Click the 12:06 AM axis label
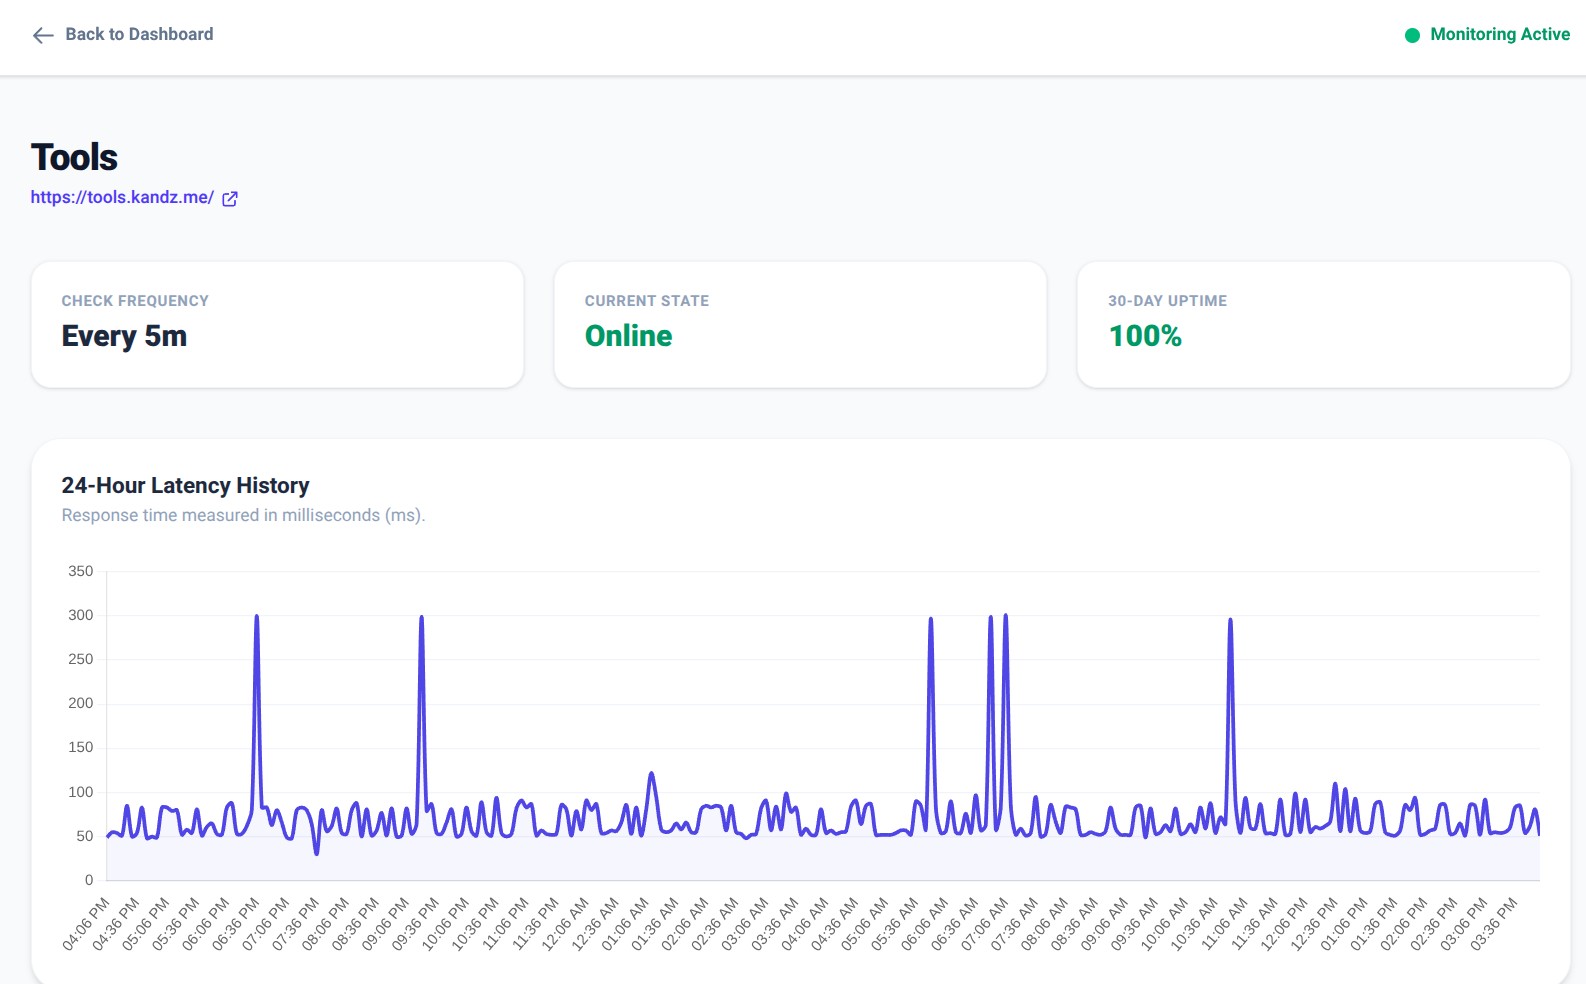Screen dimensions: 1586x984 [x=566, y=923]
